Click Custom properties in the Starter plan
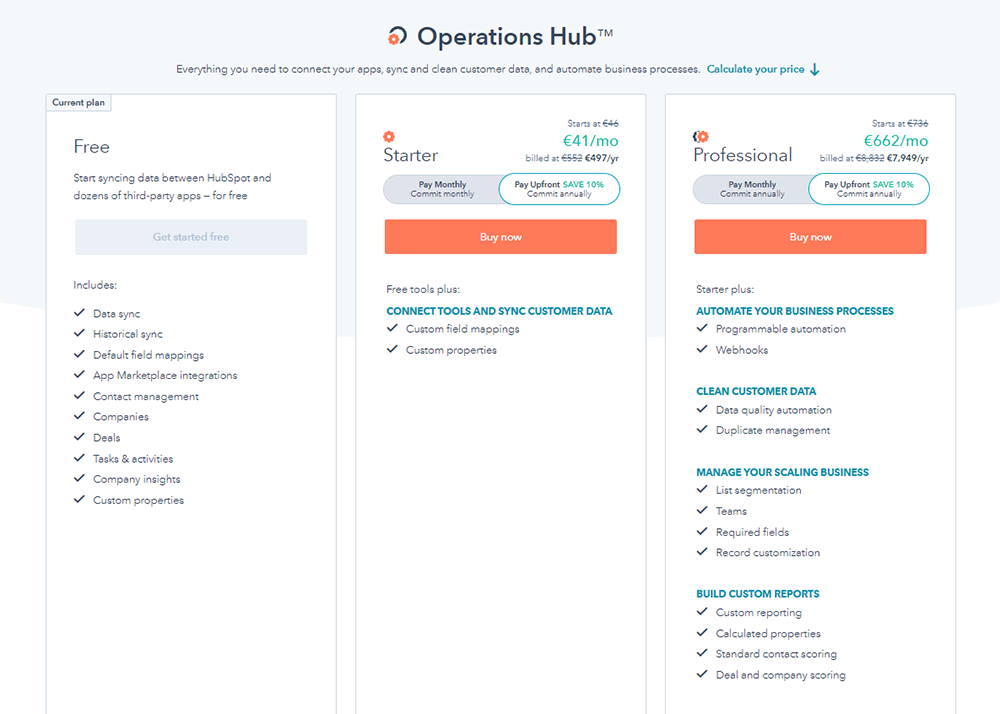The image size is (1000, 714). pos(452,350)
